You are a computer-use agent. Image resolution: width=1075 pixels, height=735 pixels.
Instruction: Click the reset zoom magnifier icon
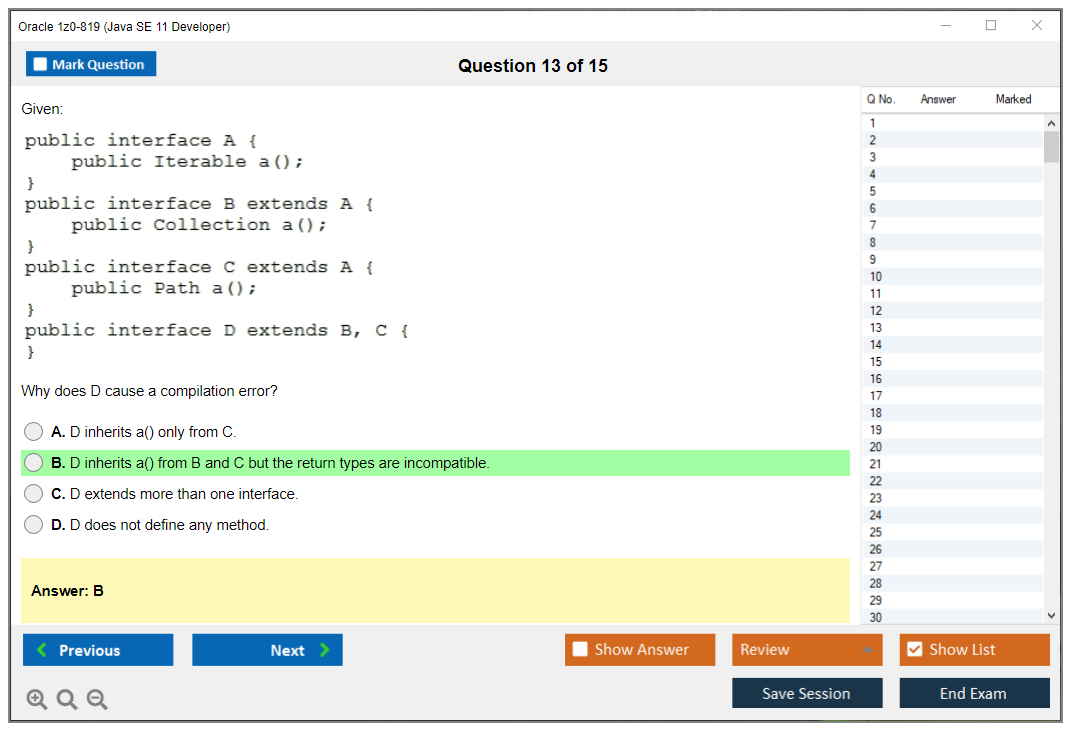[x=67, y=700]
